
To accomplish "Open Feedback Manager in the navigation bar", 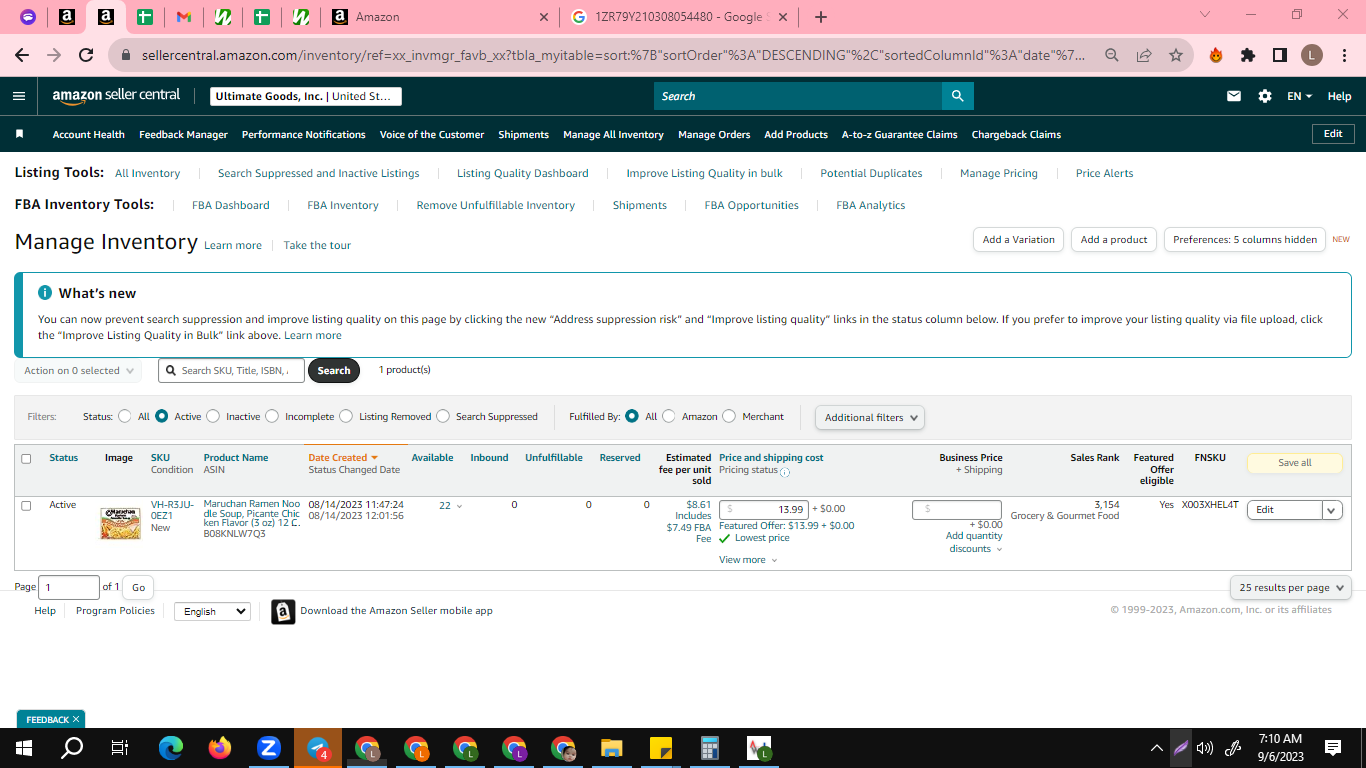I will [x=183, y=134].
